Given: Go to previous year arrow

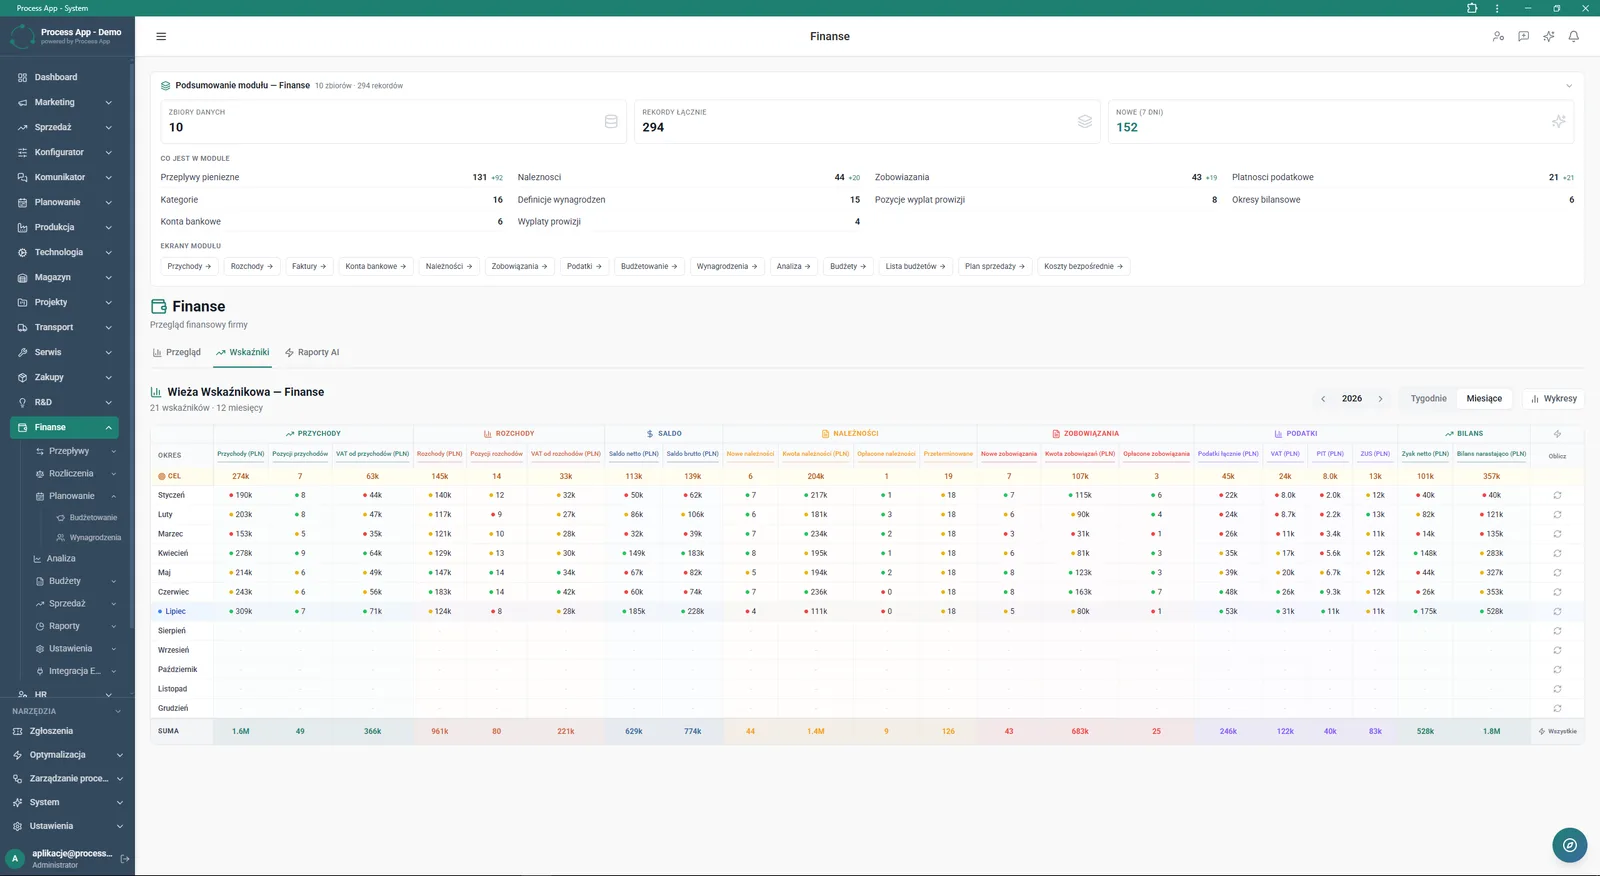Looking at the screenshot, I should pyautogui.click(x=1323, y=398).
